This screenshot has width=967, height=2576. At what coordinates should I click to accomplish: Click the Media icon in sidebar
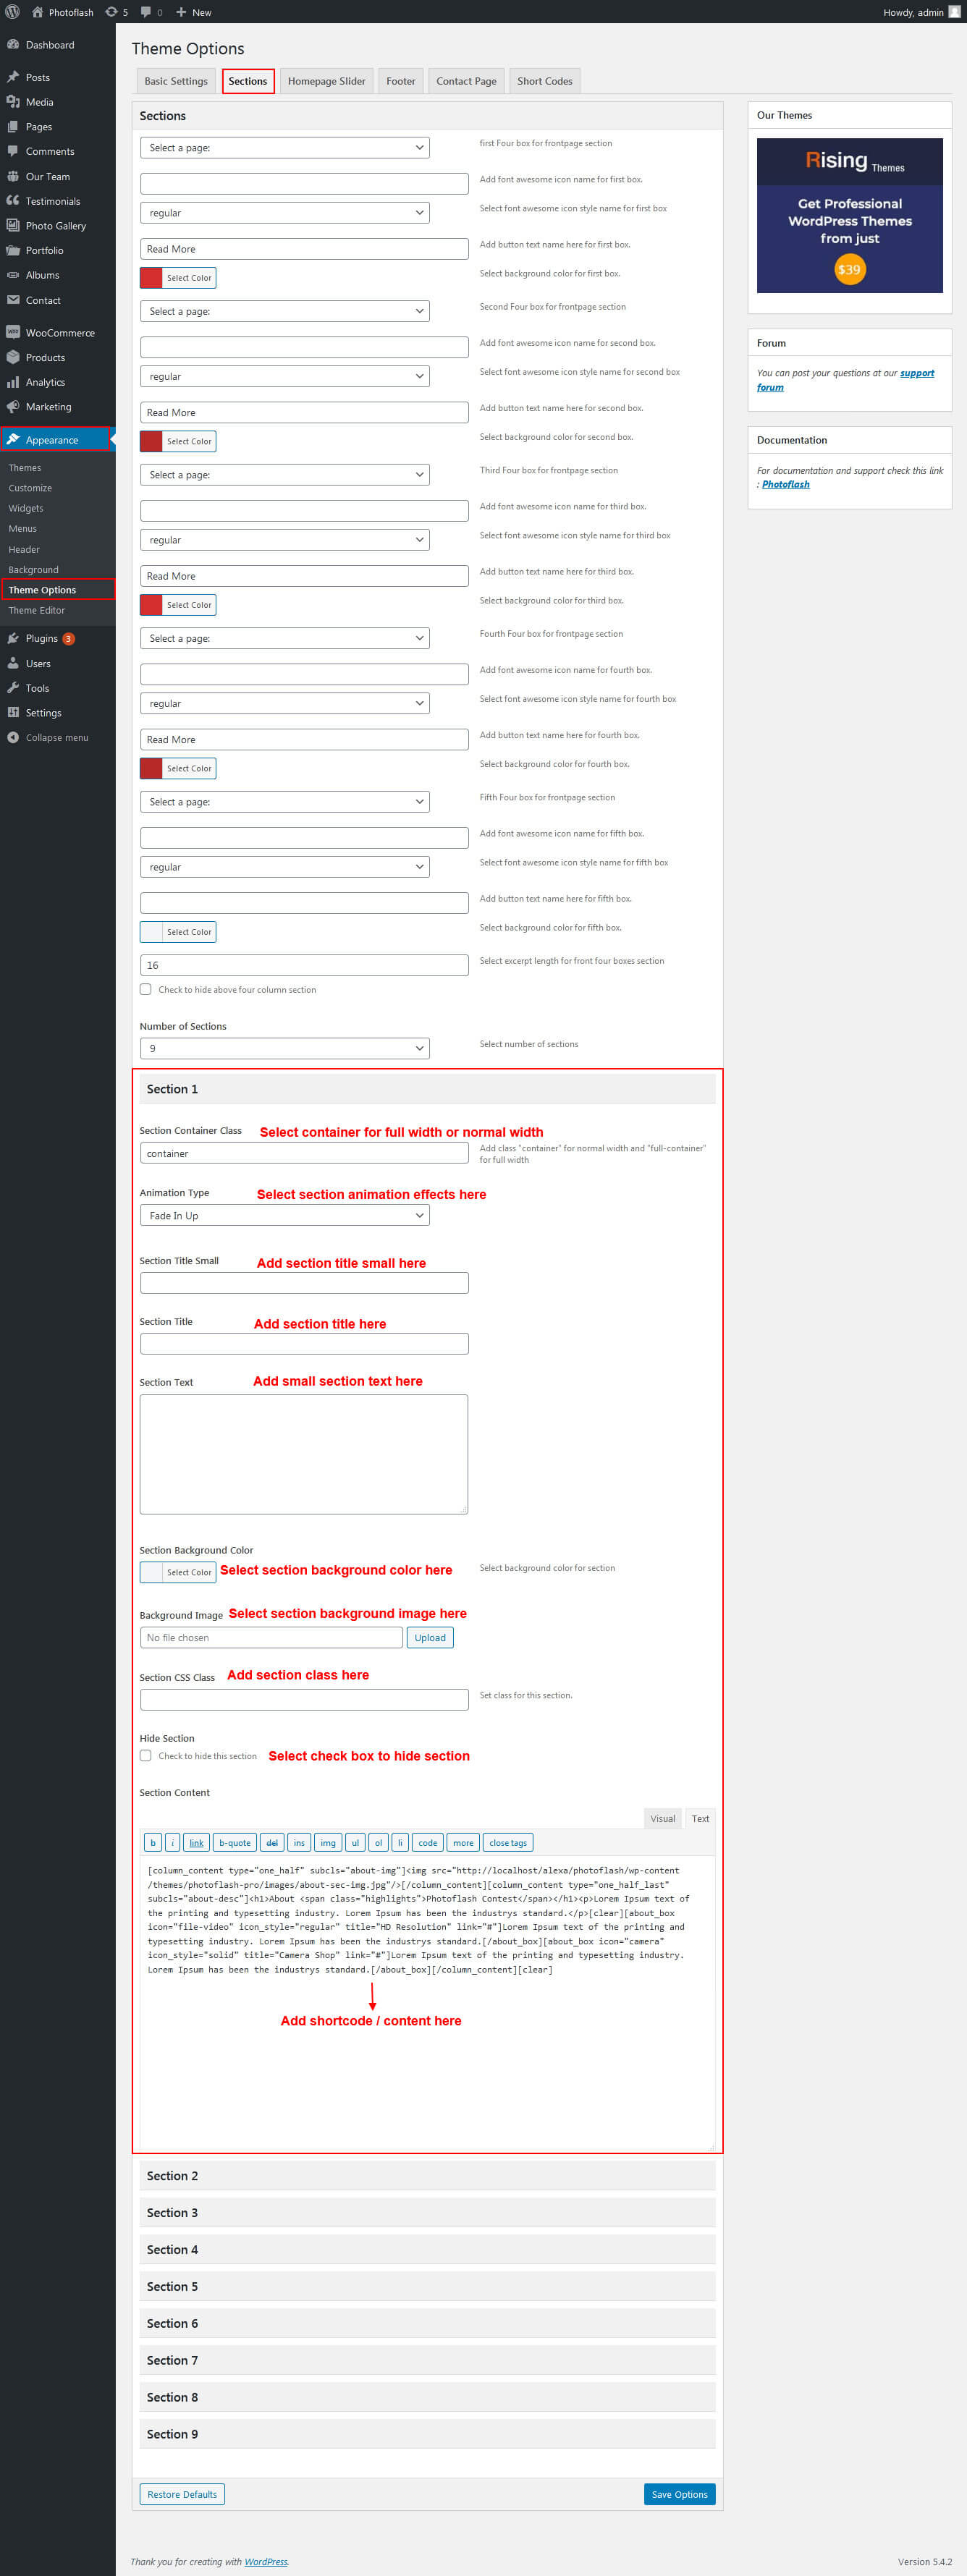tap(13, 102)
